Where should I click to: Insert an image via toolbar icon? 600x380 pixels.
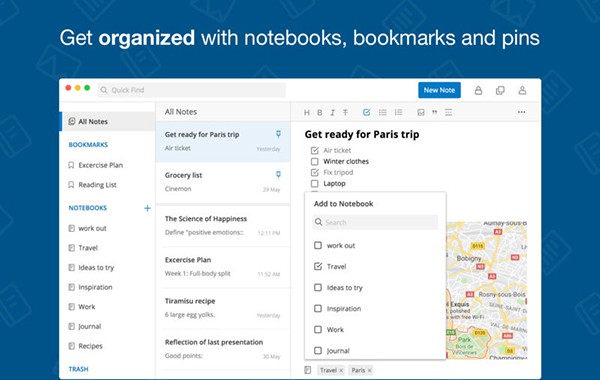point(421,112)
